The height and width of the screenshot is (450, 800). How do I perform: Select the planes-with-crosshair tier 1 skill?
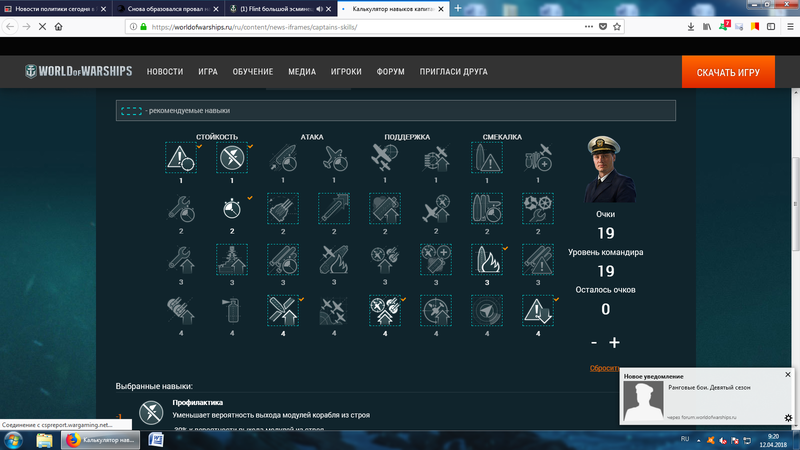385,158
